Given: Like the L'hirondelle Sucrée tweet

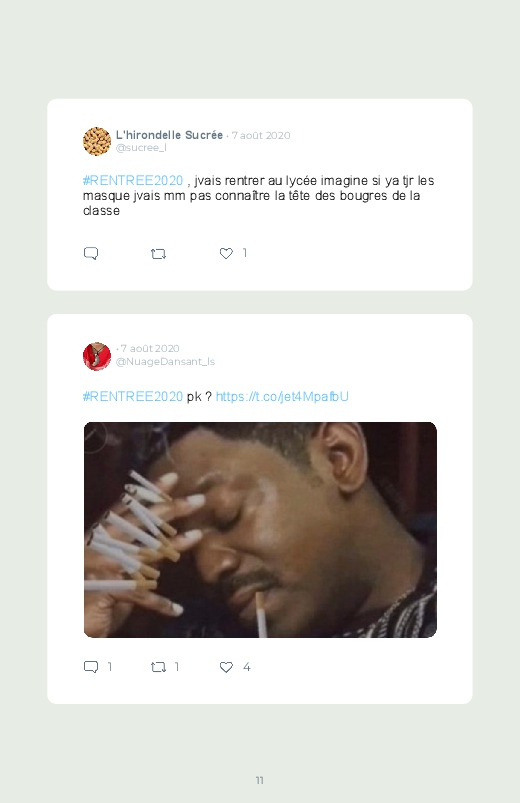Looking at the screenshot, I should tap(226, 253).
